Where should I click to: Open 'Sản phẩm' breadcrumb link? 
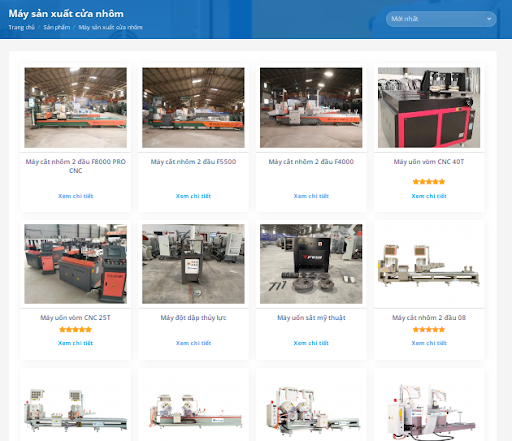pyautogui.click(x=57, y=27)
